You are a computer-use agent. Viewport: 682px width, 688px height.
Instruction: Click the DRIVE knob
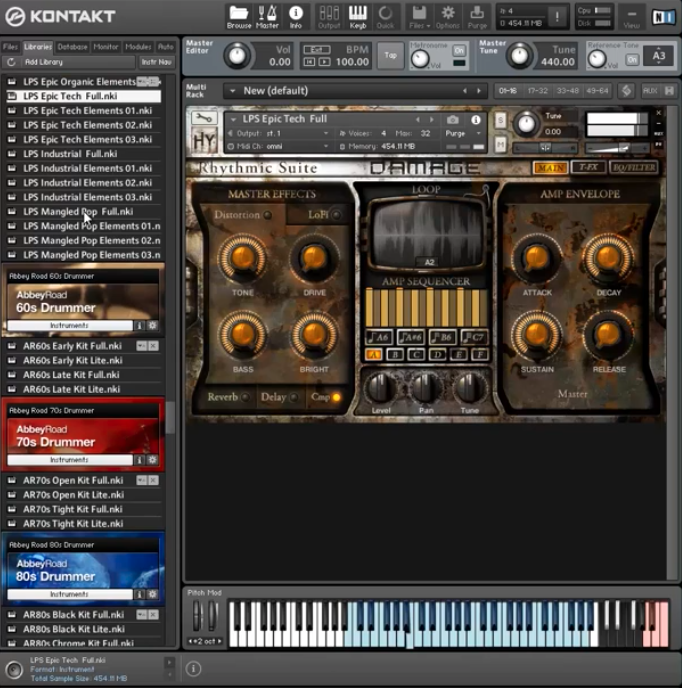pyautogui.click(x=314, y=258)
